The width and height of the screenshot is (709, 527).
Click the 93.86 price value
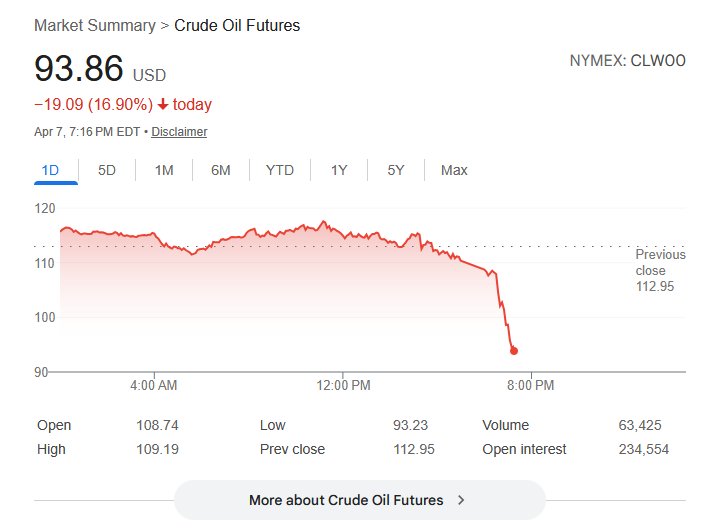(x=79, y=69)
